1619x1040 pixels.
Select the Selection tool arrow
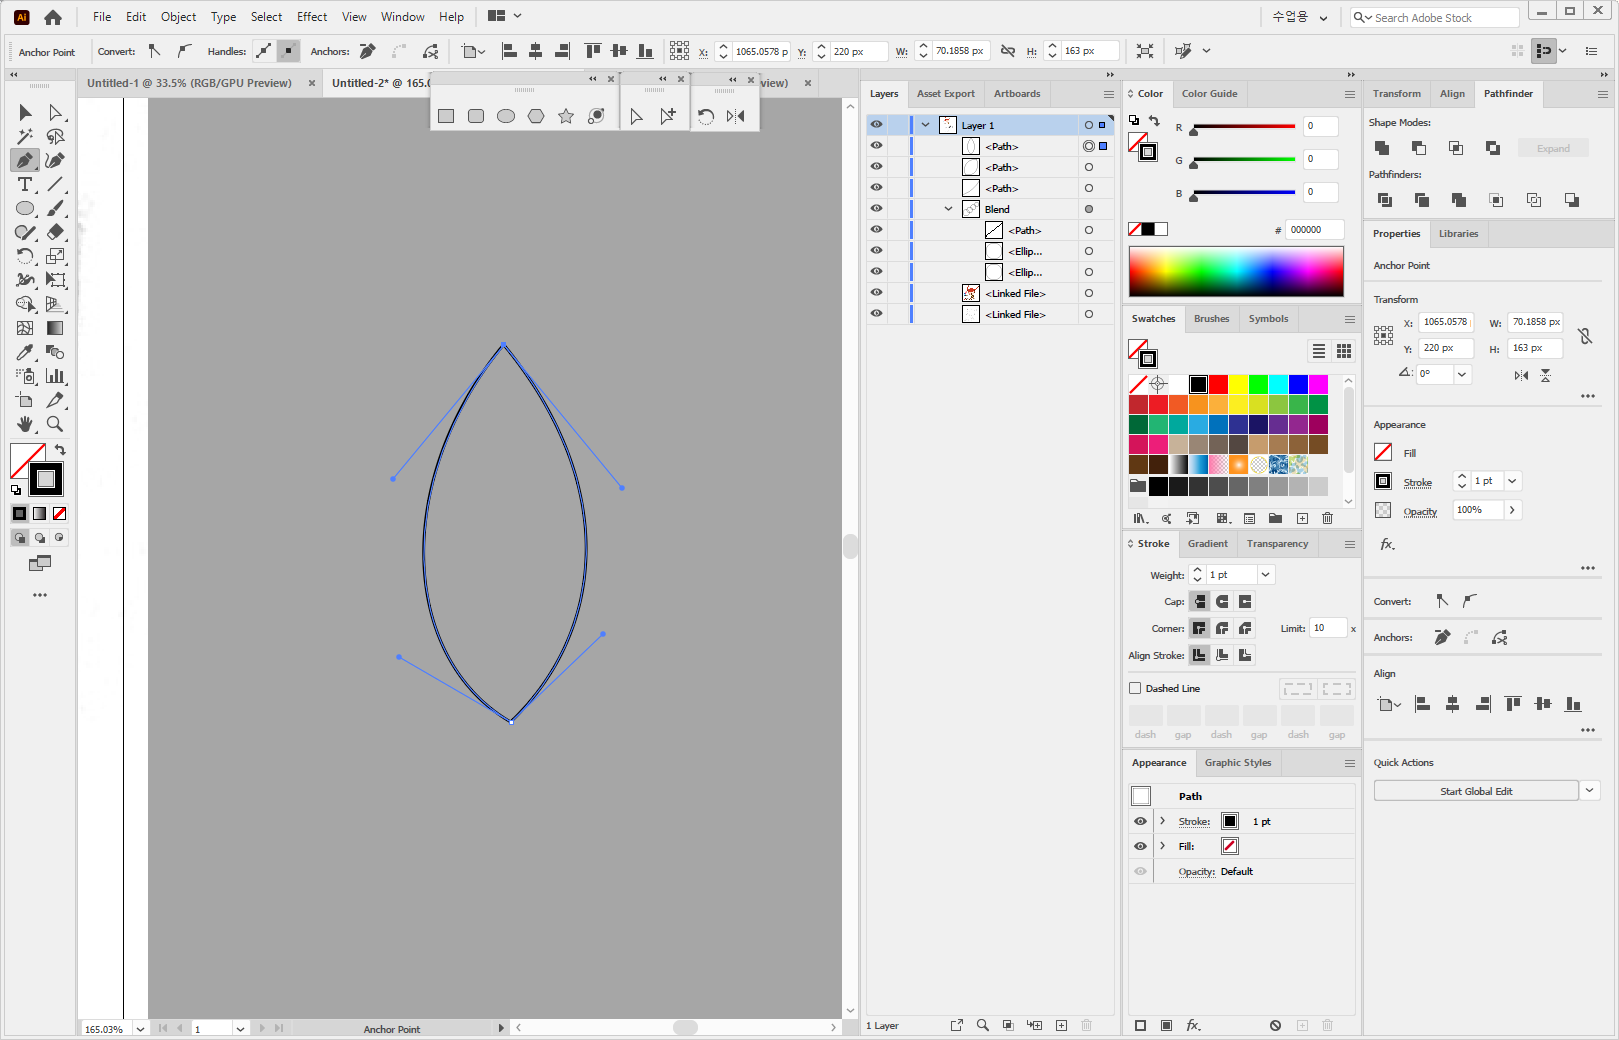[x=25, y=112]
